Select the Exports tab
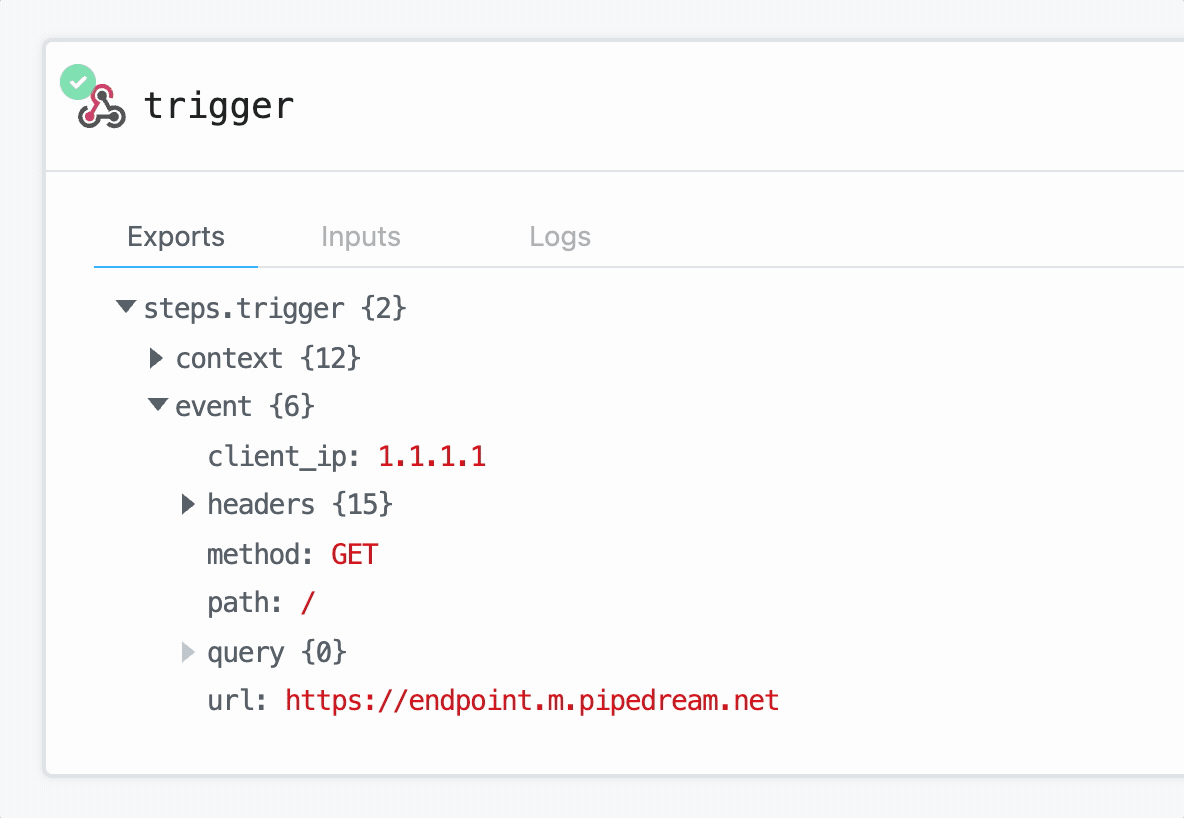Image resolution: width=1184 pixels, height=818 pixels. (175, 237)
